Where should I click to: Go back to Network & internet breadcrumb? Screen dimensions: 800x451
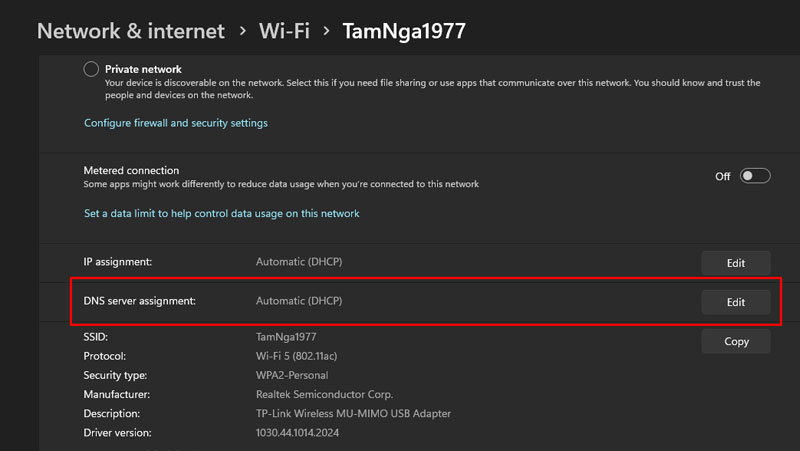[x=131, y=31]
